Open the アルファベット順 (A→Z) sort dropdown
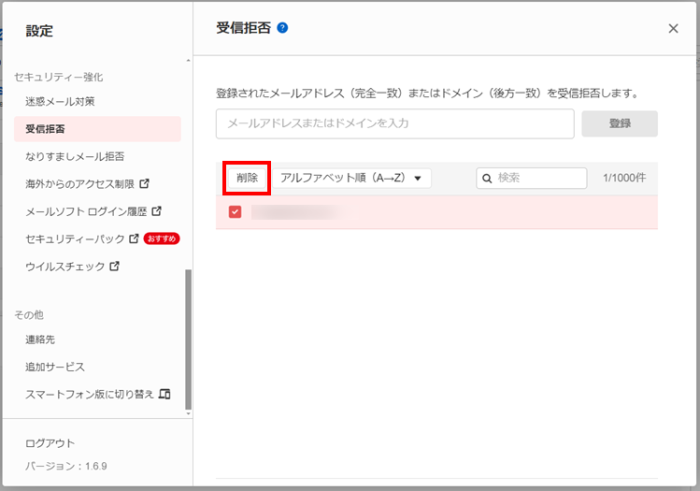This screenshot has width=700, height=491. (354, 178)
